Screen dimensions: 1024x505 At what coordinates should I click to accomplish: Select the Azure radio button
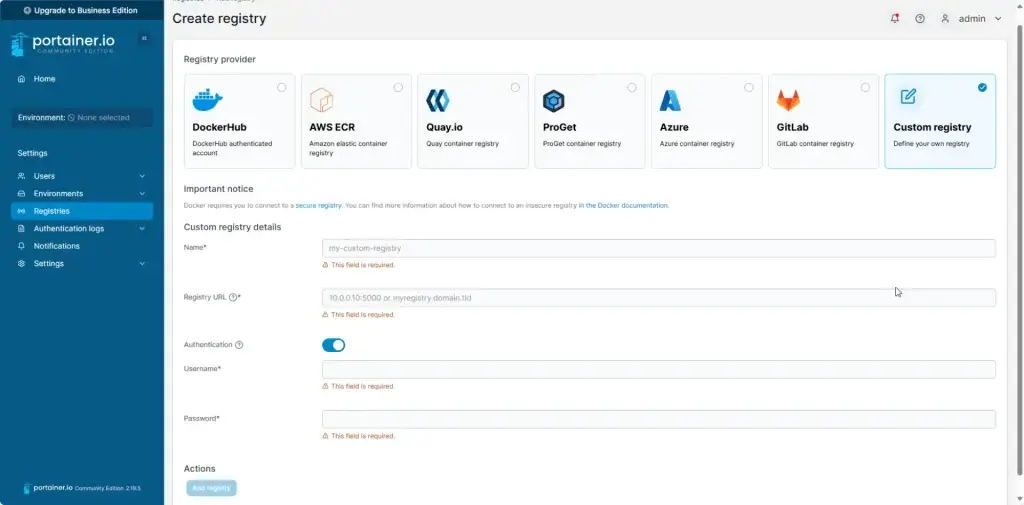748,88
